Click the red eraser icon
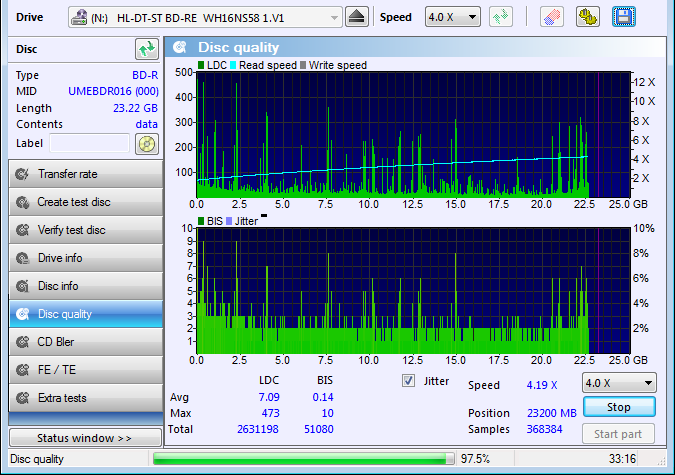This screenshot has width=675, height=475. (x=551, y=17)
